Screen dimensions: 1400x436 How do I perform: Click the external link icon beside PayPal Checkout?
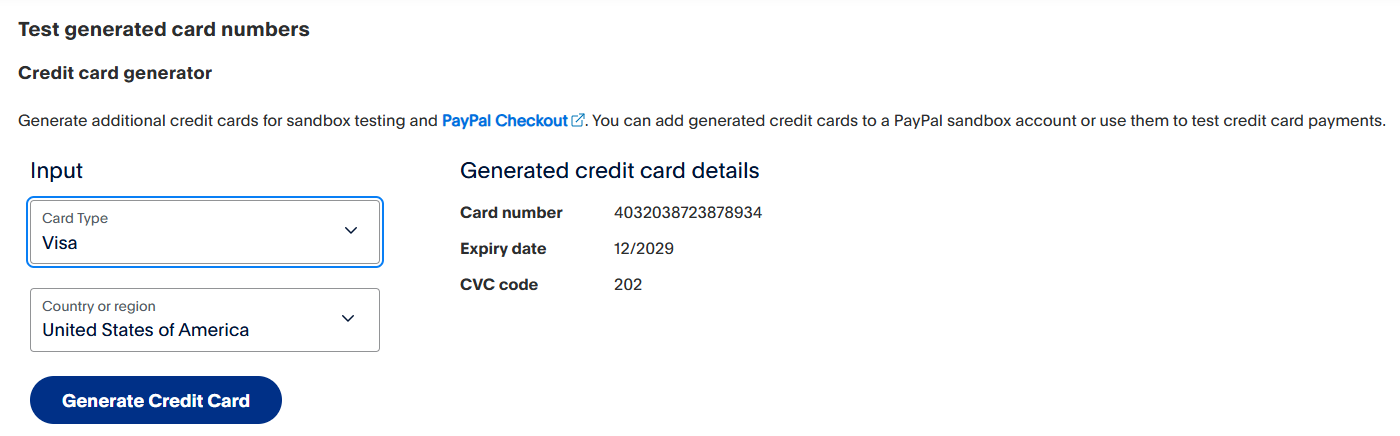(578, 121)
